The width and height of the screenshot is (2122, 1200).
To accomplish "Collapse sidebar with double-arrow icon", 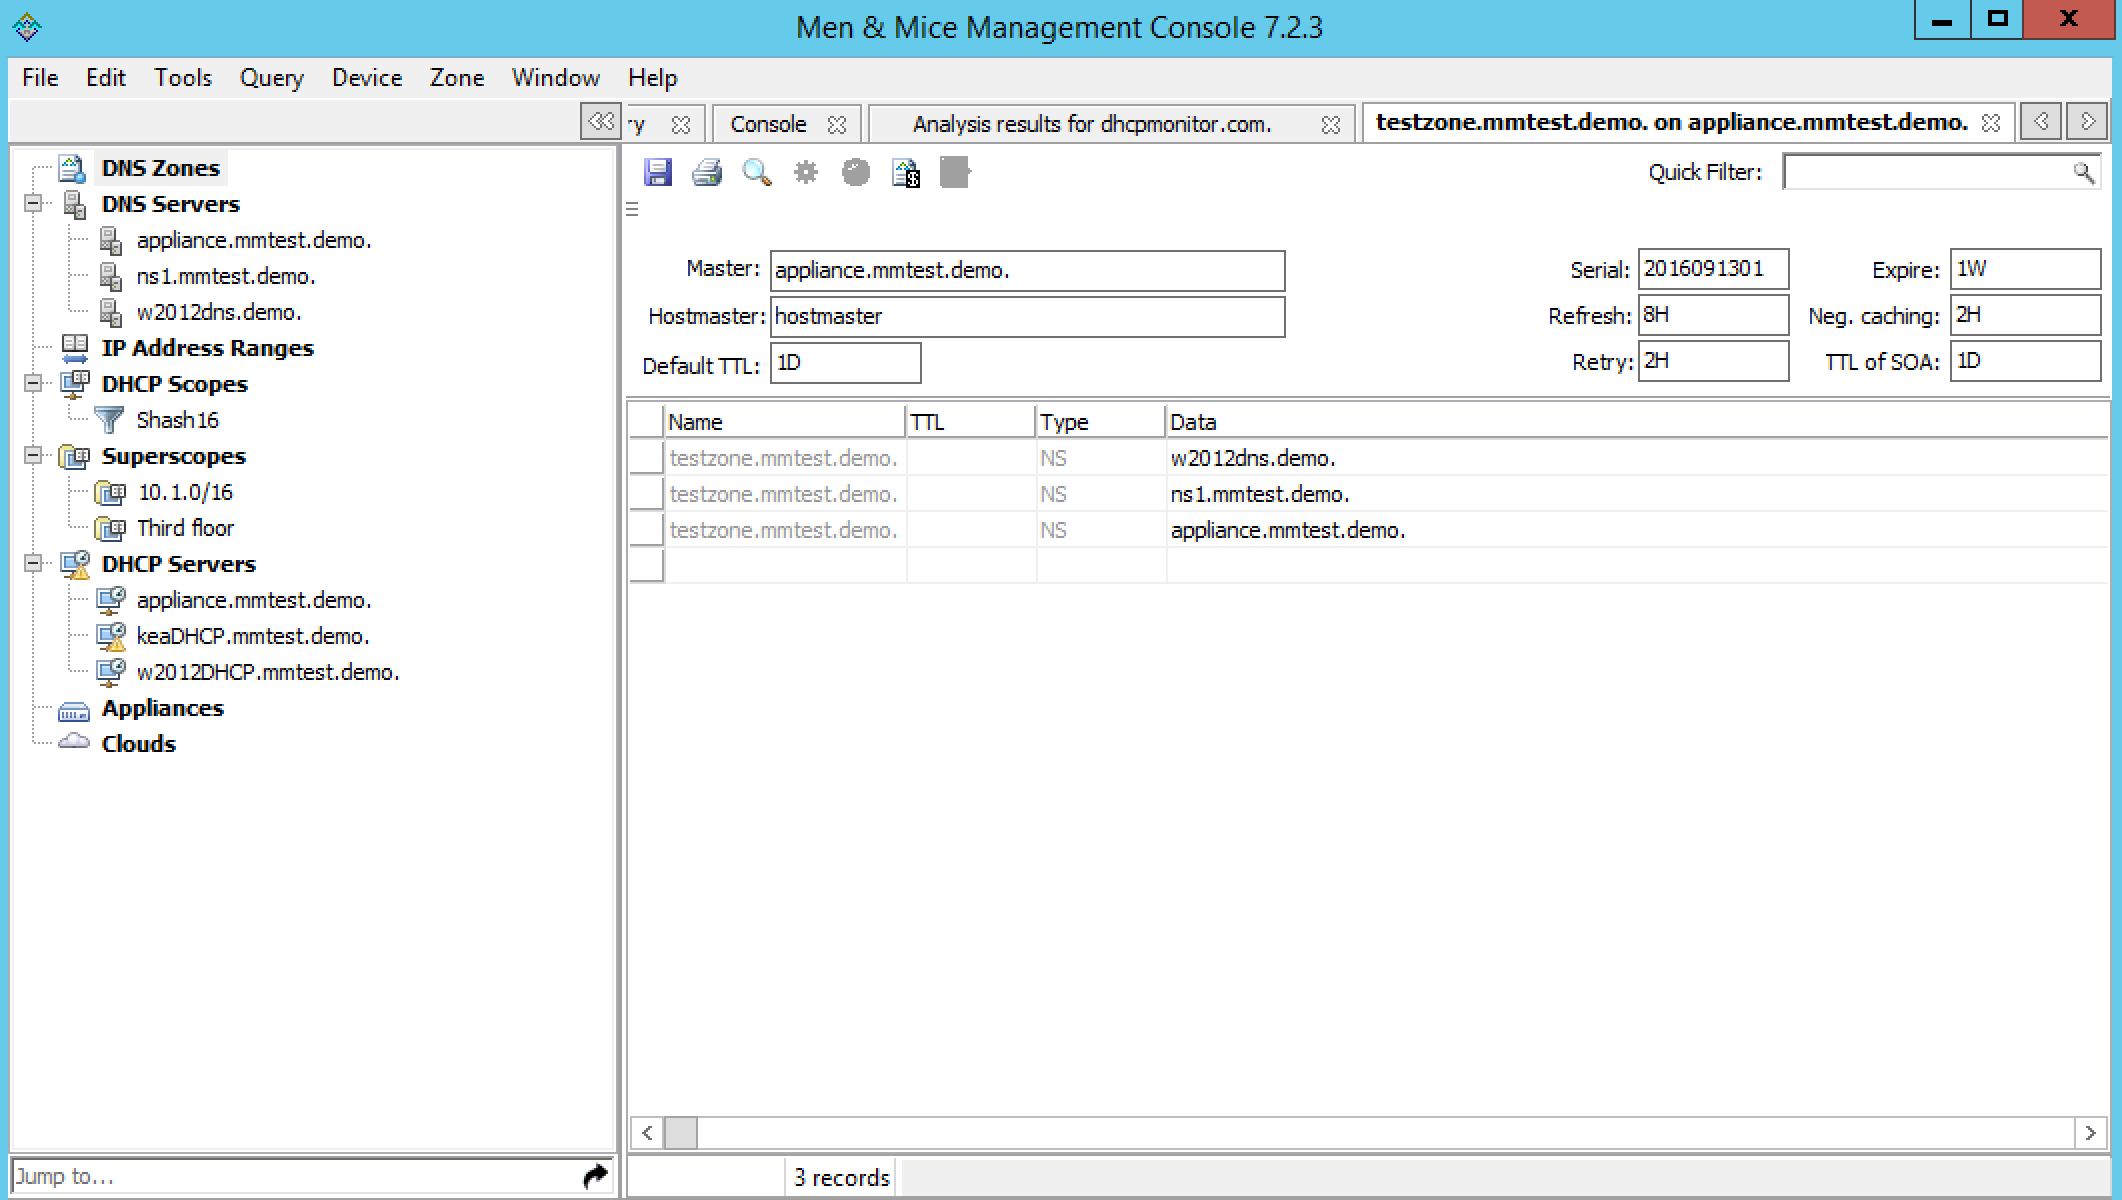I will [x=600, y=122].
